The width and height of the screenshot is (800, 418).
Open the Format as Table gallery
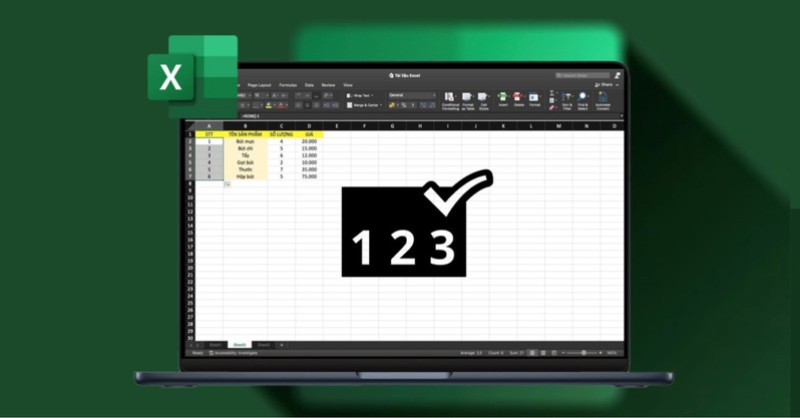[467, 101]
